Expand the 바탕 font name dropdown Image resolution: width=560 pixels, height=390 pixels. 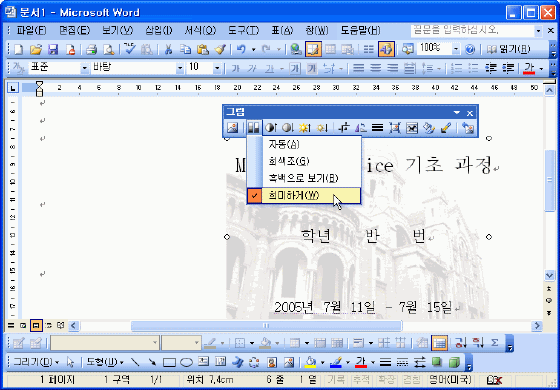click(x=180, y=68)
